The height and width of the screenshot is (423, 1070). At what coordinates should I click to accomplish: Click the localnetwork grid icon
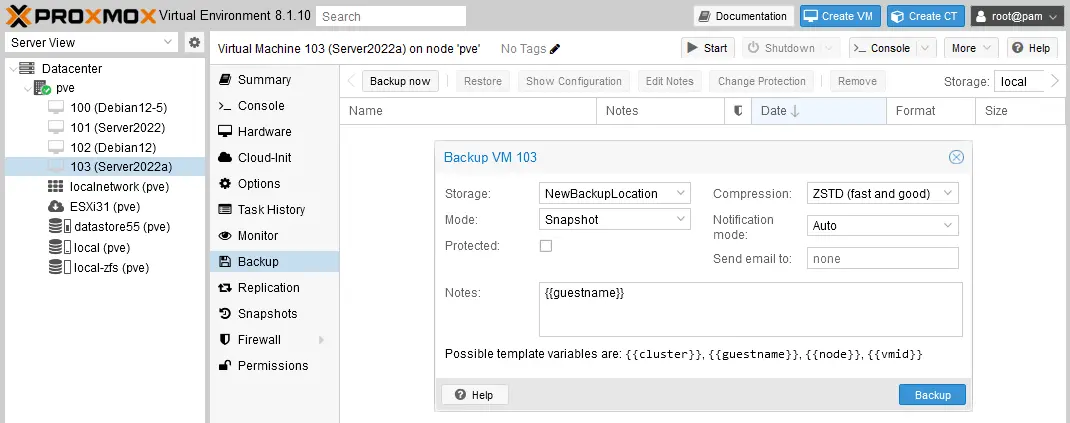pyautogui.click(x=56, y=186)
